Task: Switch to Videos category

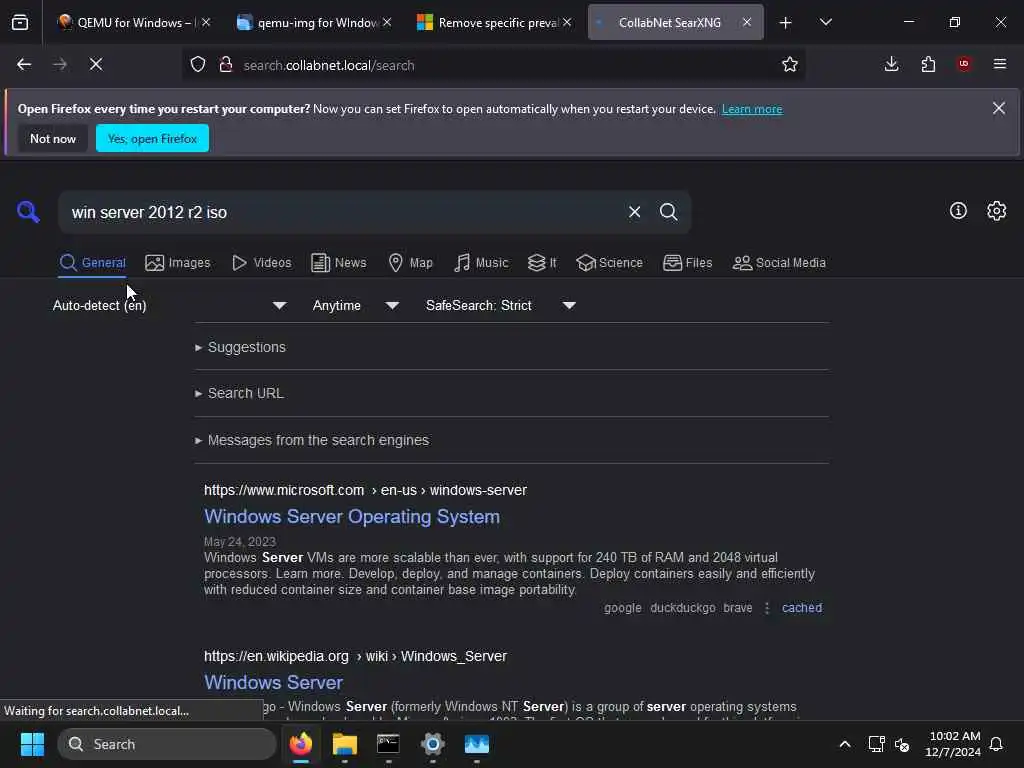Action: (262, 263)
